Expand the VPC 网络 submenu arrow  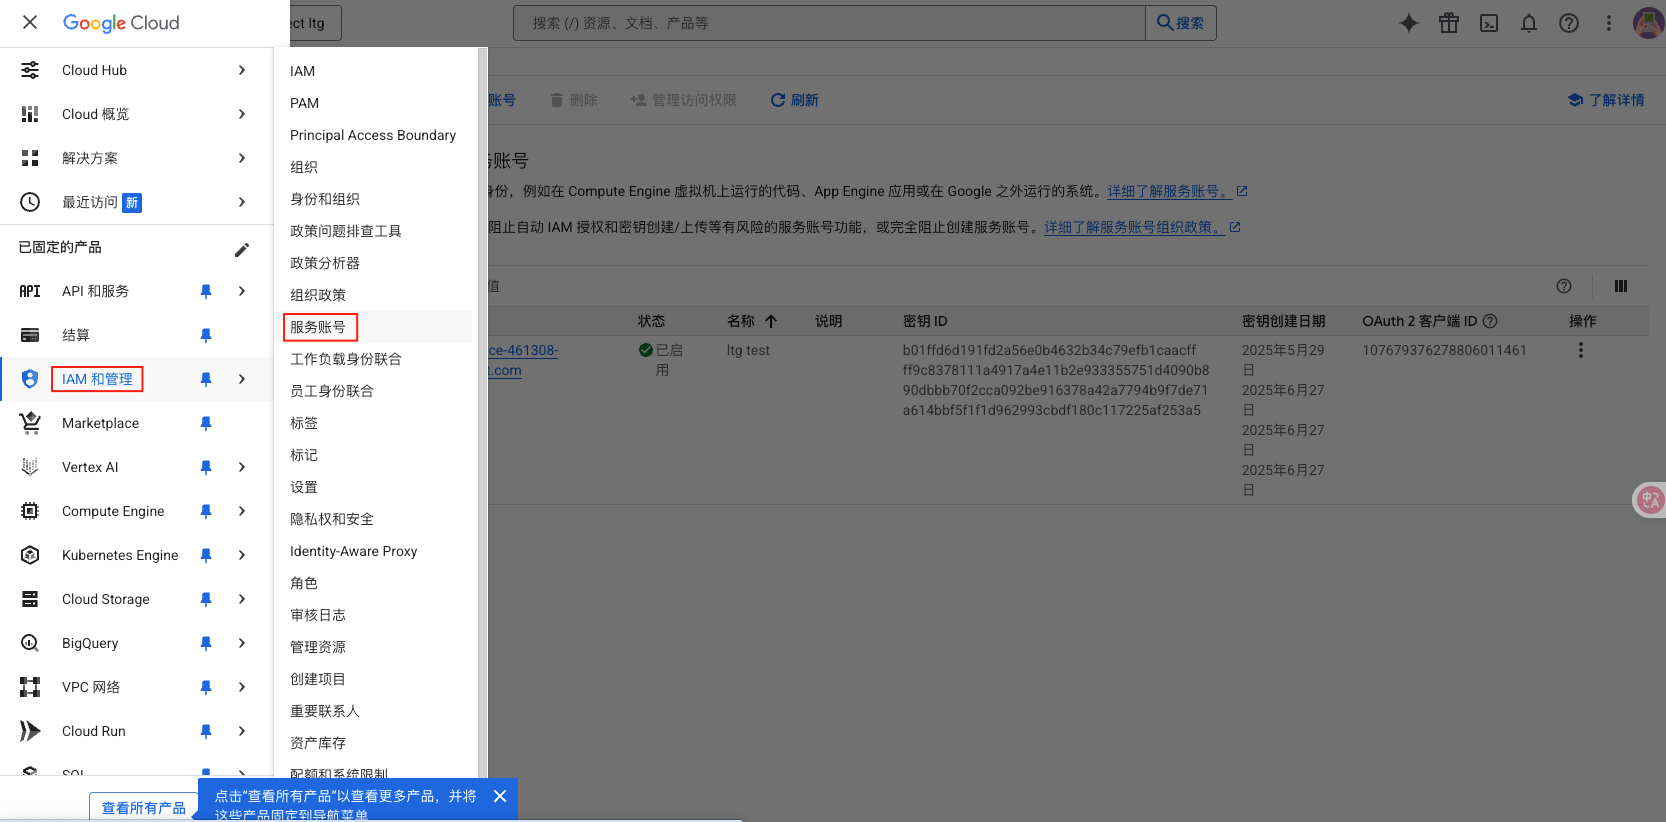242,687
